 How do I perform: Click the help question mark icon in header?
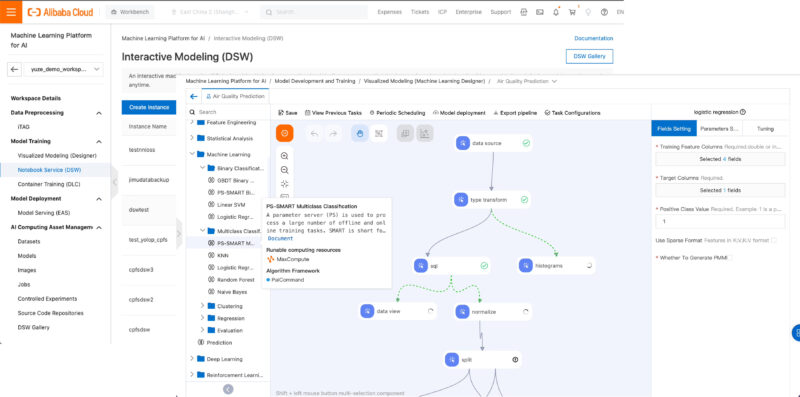tap(604, 12)
